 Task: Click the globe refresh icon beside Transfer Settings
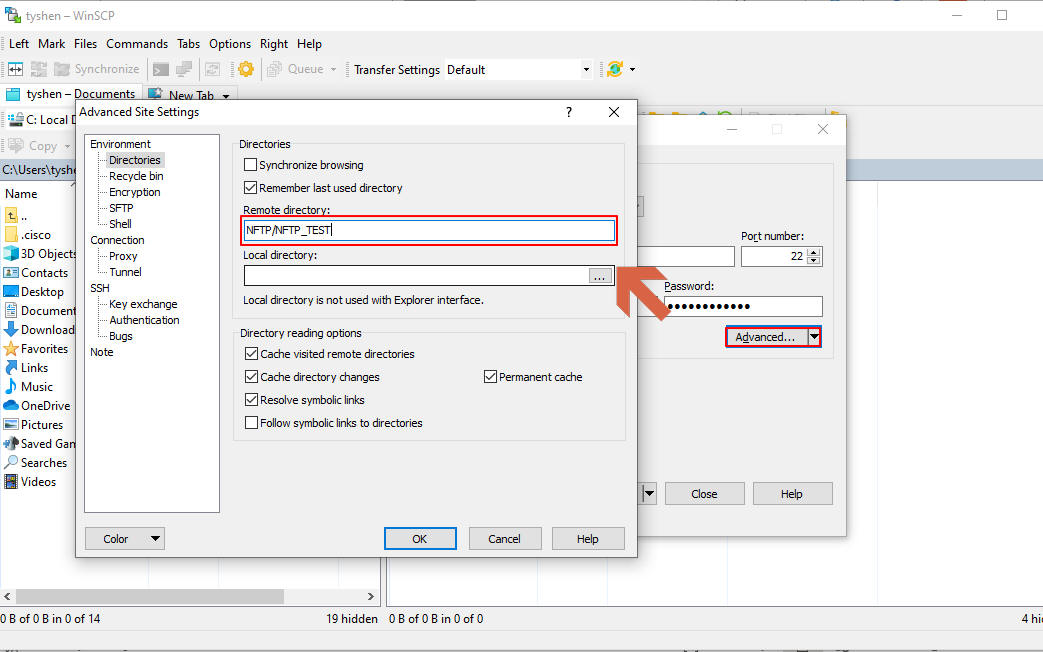point(615,69)
